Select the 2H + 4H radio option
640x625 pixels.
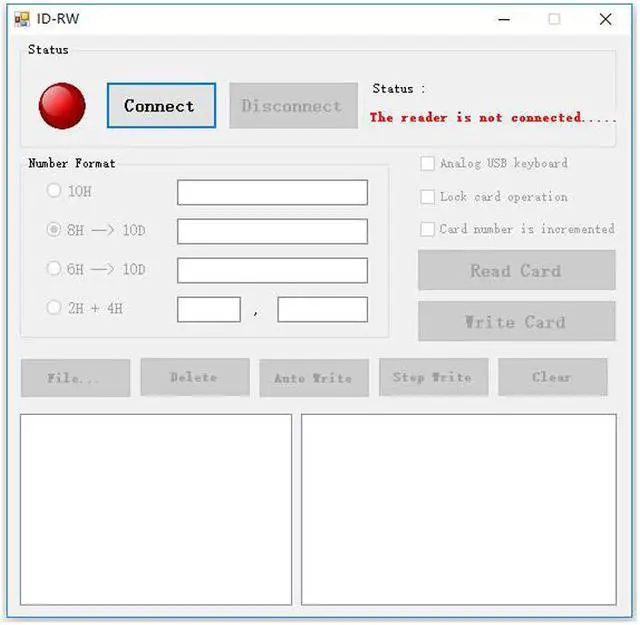53,307
